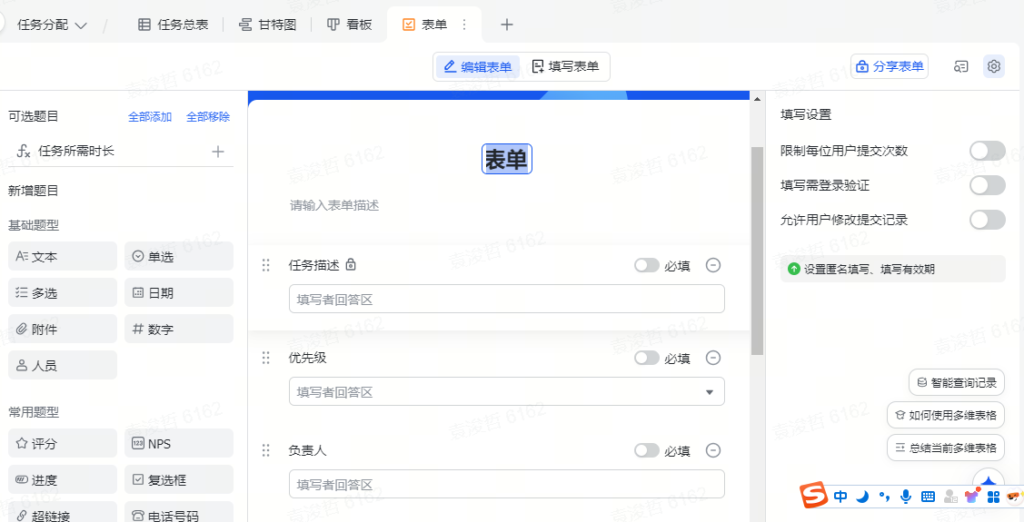Open the 任务分配 dropdown
Image resolution: width=1024 pixels, height=522 pixels.
coord(52,24)
